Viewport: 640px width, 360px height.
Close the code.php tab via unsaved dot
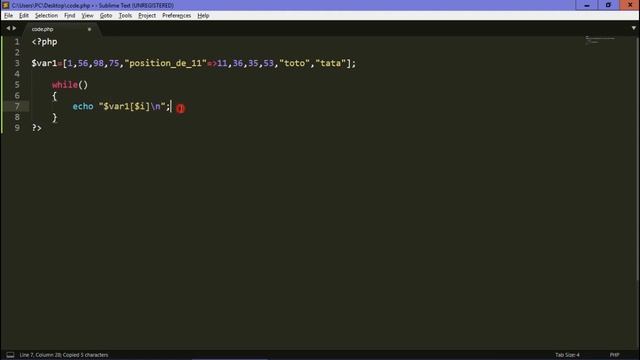point(89,29)
